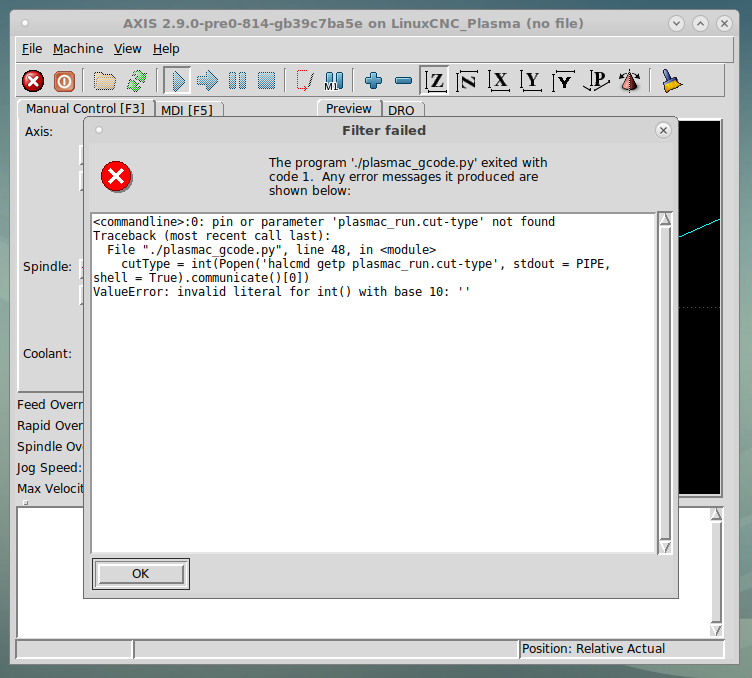Switch to the DRO tab
The image size is (752, 678).
[401, 110]
